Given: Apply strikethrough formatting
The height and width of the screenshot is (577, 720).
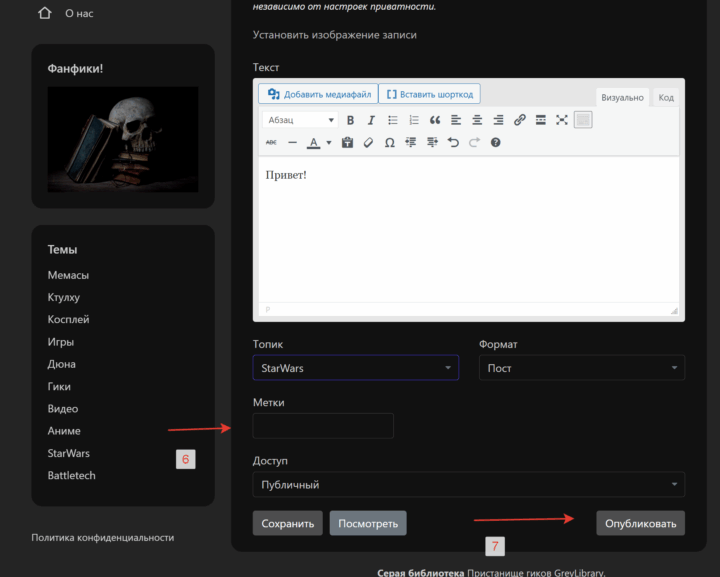Looking at the screenshot, I should coord(271,142).
